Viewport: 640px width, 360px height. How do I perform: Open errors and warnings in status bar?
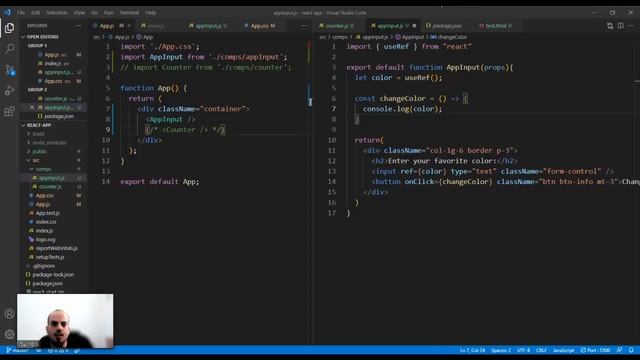[x=58, y=350]
